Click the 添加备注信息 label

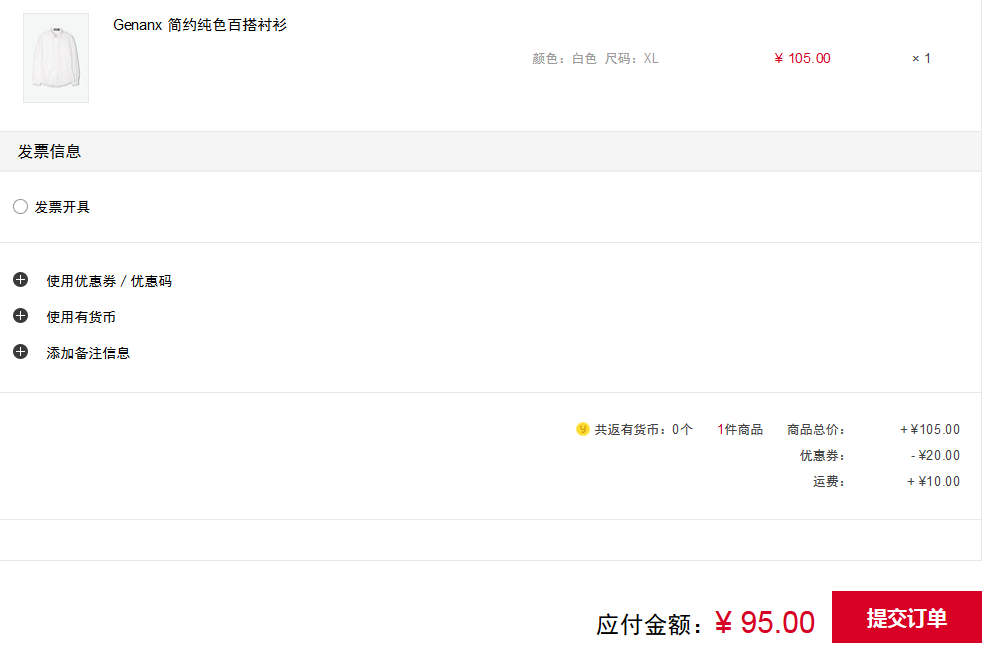point(88,353)
